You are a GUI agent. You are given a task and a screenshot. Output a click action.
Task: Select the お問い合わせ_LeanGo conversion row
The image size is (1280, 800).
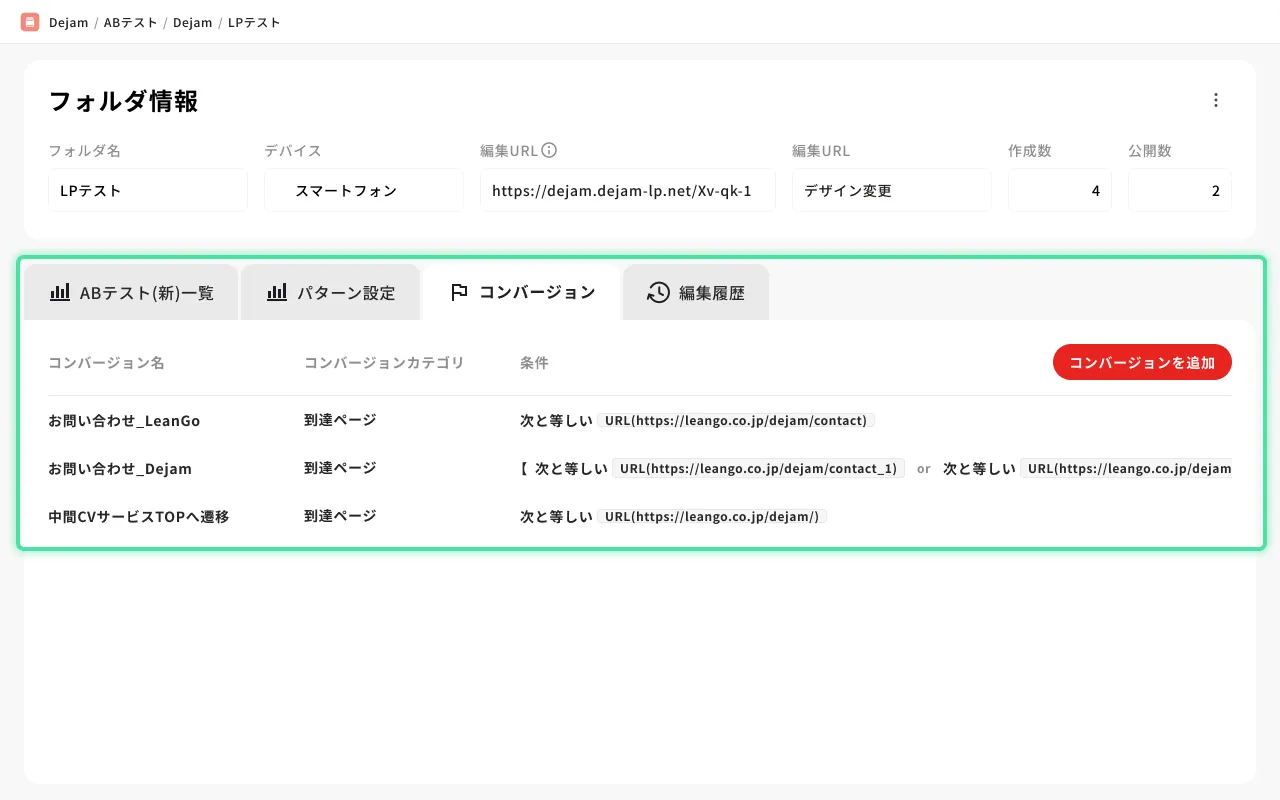[x=124, y=421]
